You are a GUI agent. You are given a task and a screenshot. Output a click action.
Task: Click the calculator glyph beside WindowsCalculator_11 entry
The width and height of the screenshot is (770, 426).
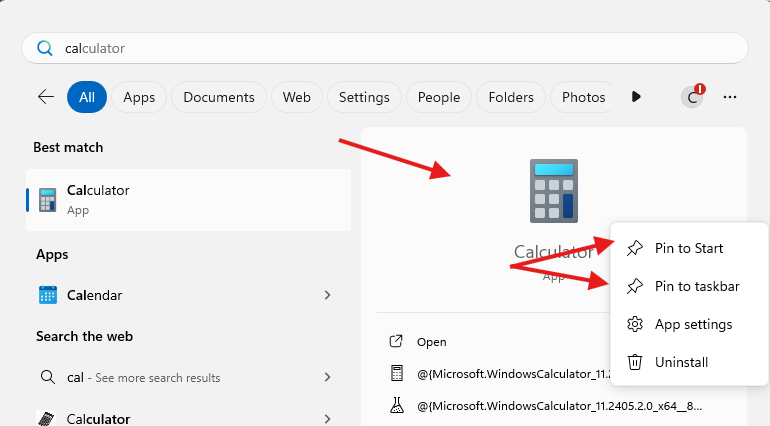point(397,373)
